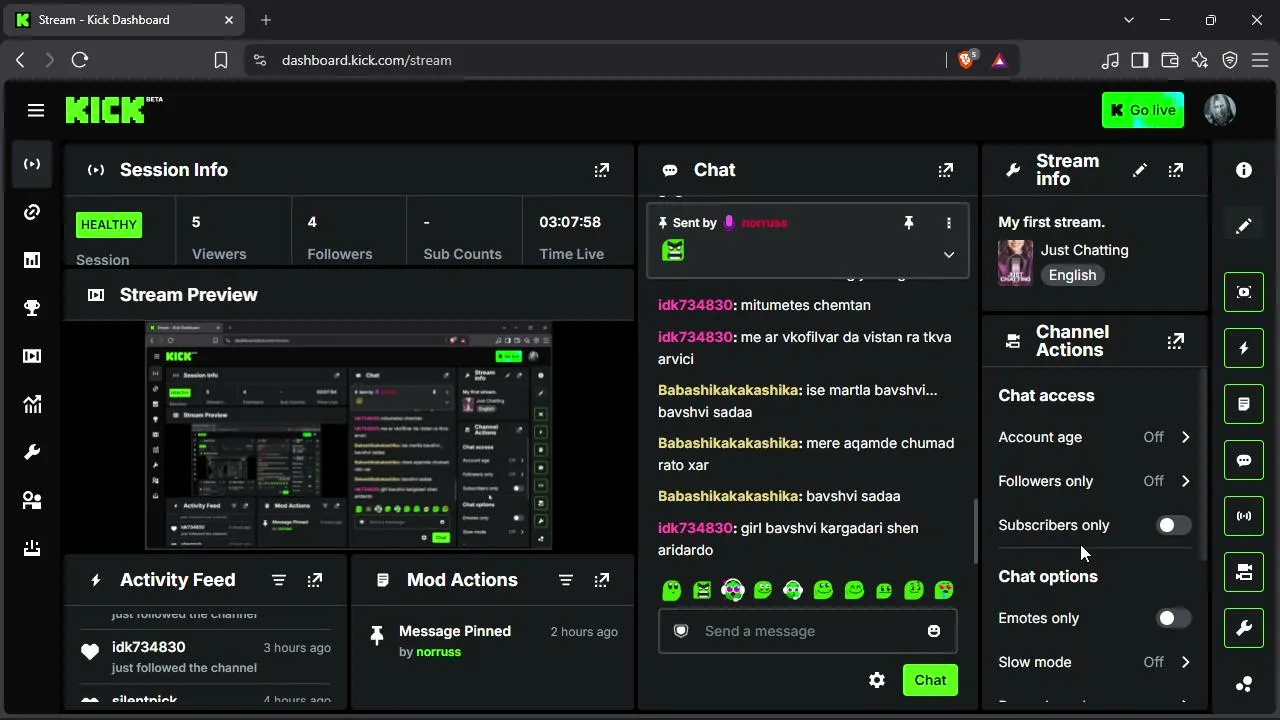Toggle the Emotes only switch
The width and height of the screenshot is (1280, 720).
tap(1174, 618)
